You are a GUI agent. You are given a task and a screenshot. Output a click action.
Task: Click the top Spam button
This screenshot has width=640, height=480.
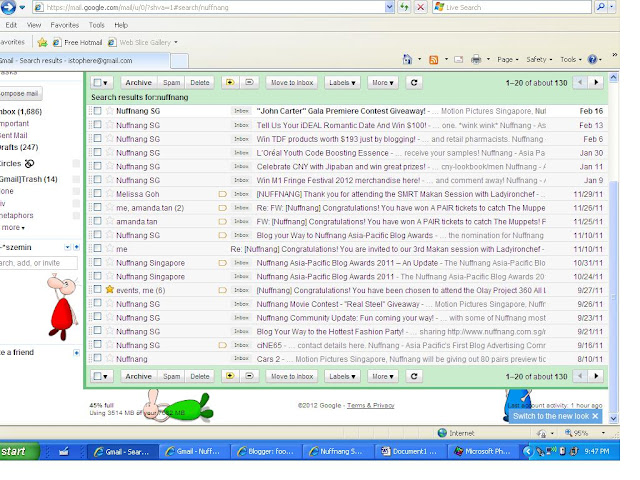[171, 82]
